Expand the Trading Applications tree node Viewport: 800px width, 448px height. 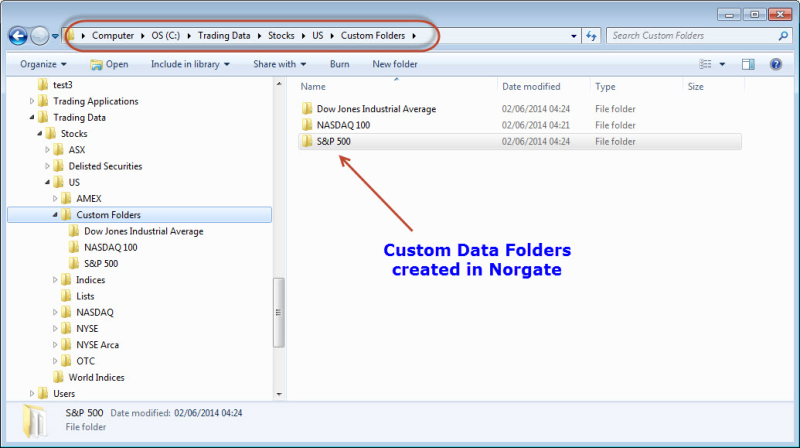click(32, 101)
